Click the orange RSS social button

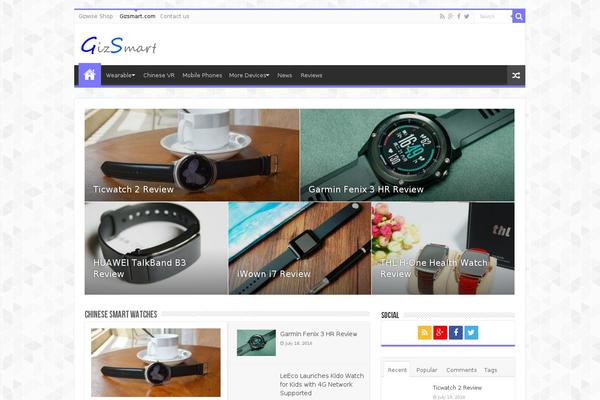point(425,333)
